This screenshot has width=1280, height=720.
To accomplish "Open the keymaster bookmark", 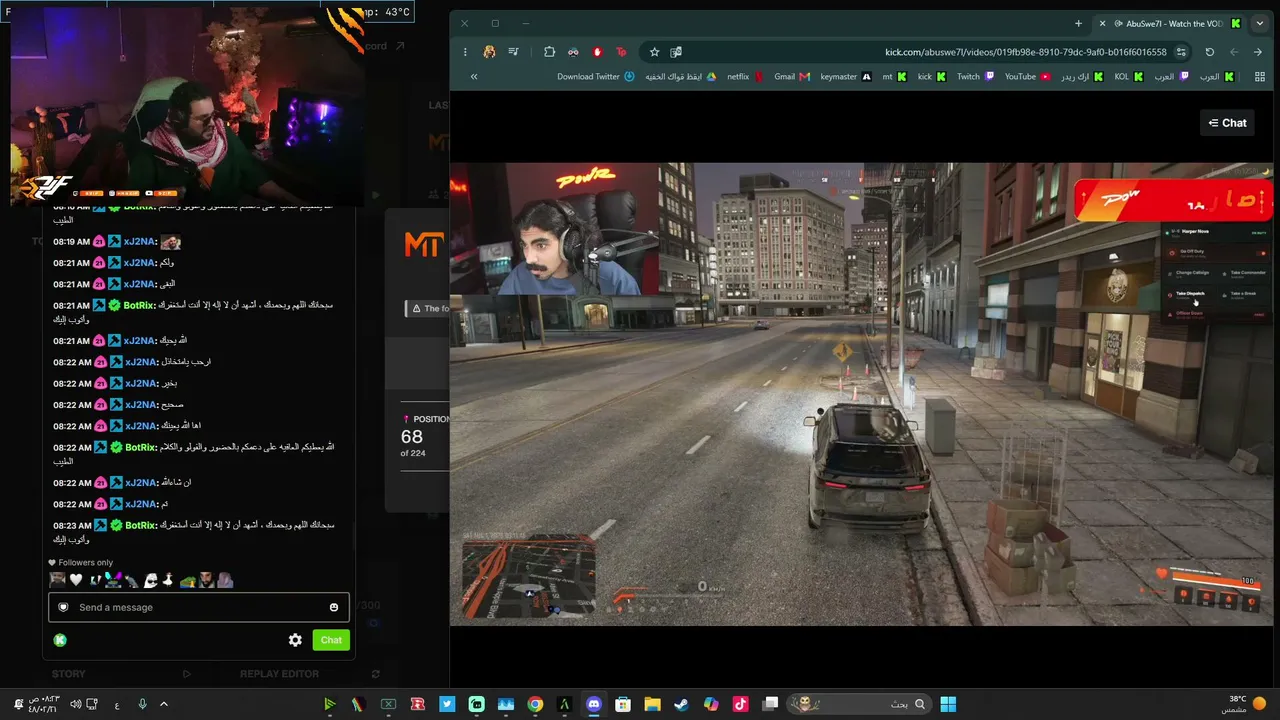I will click(845, 77).
